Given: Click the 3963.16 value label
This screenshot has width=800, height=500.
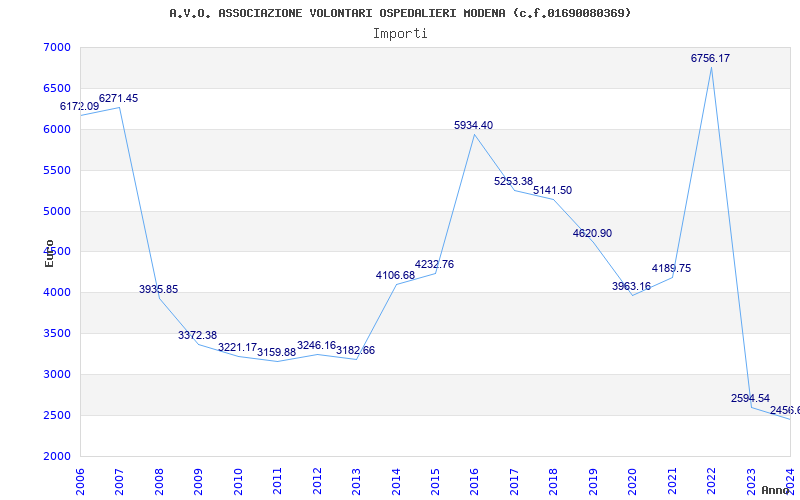Looking at the screenshot, I should 632,286.
